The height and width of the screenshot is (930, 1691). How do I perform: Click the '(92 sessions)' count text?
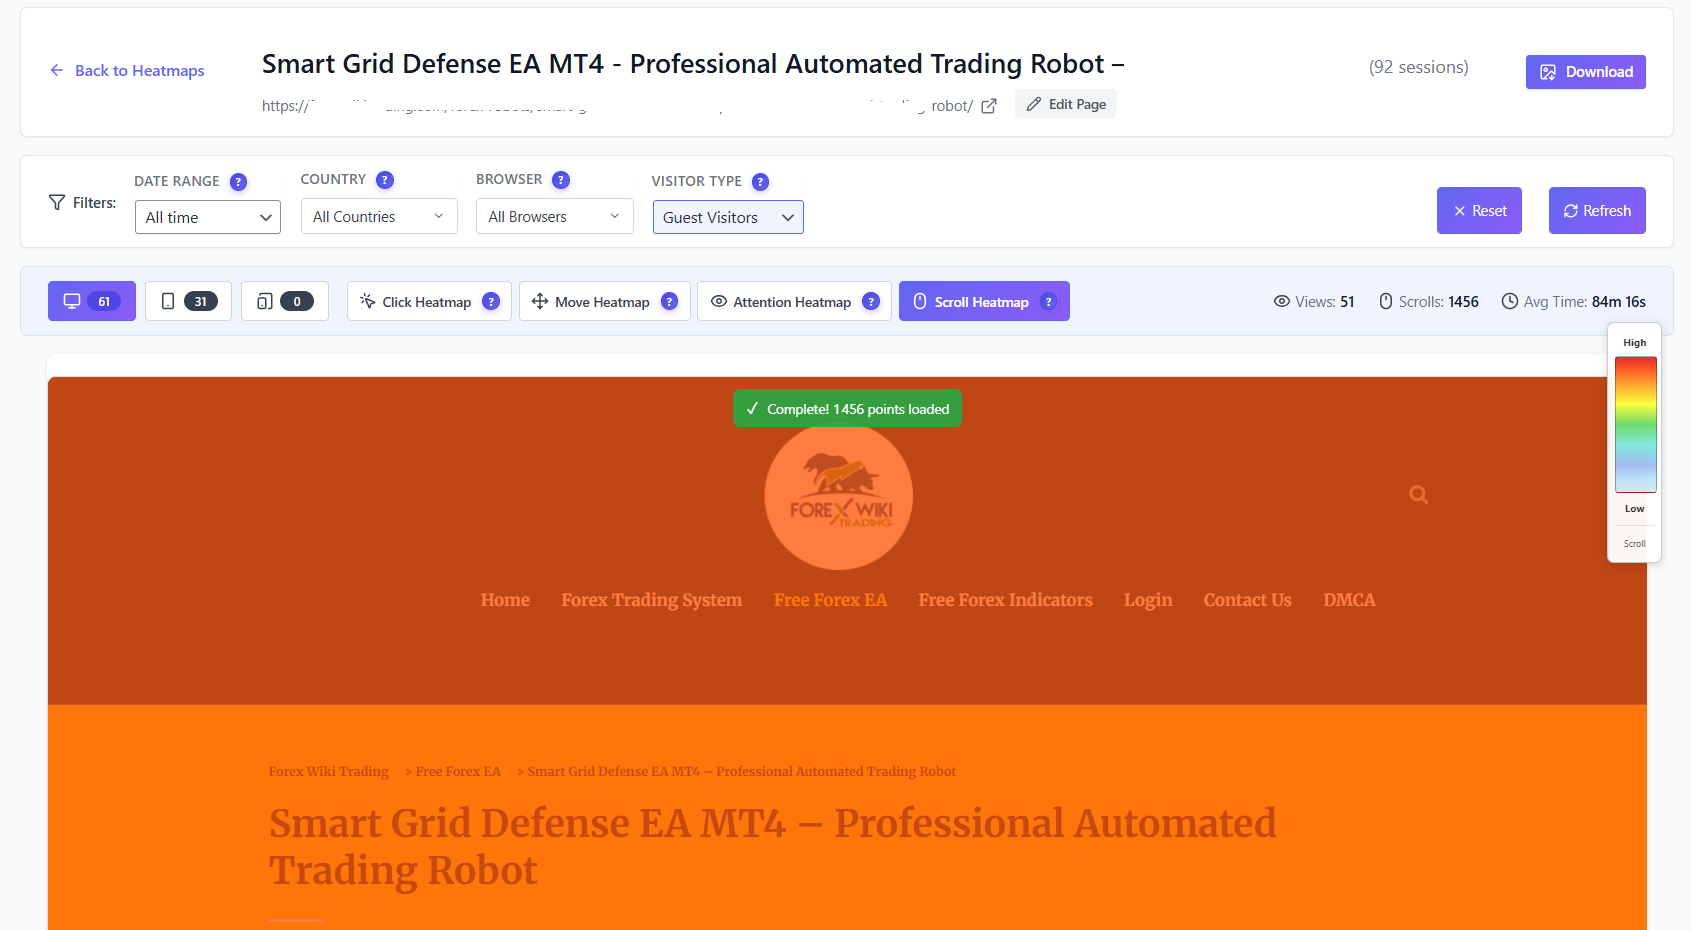click(x=1419, y=67)
